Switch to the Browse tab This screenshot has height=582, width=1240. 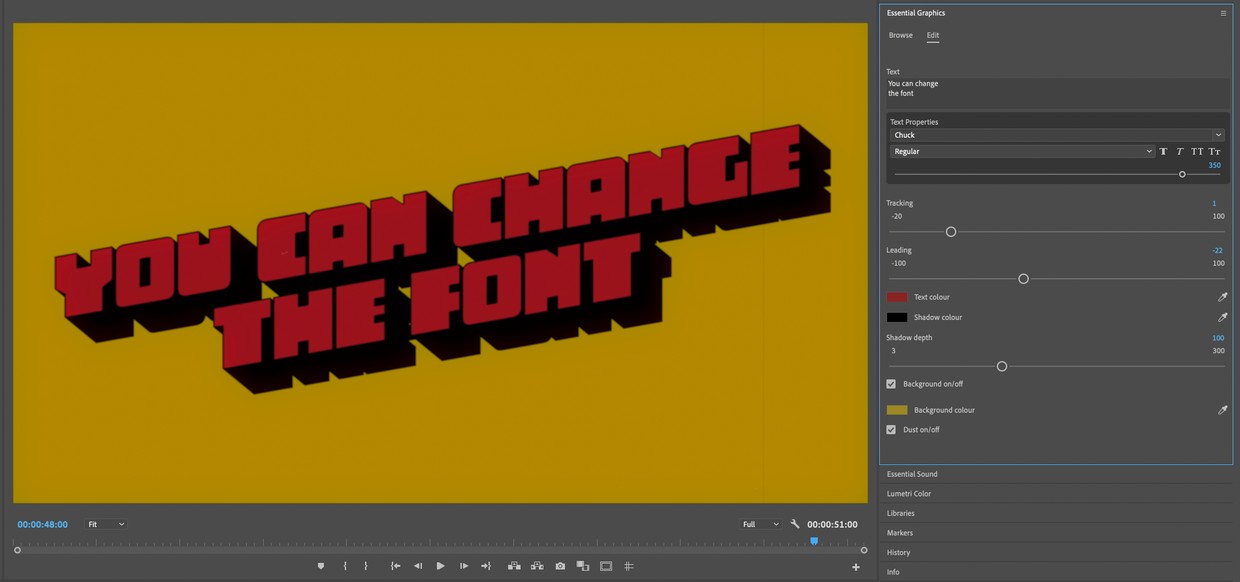(900, 35)
